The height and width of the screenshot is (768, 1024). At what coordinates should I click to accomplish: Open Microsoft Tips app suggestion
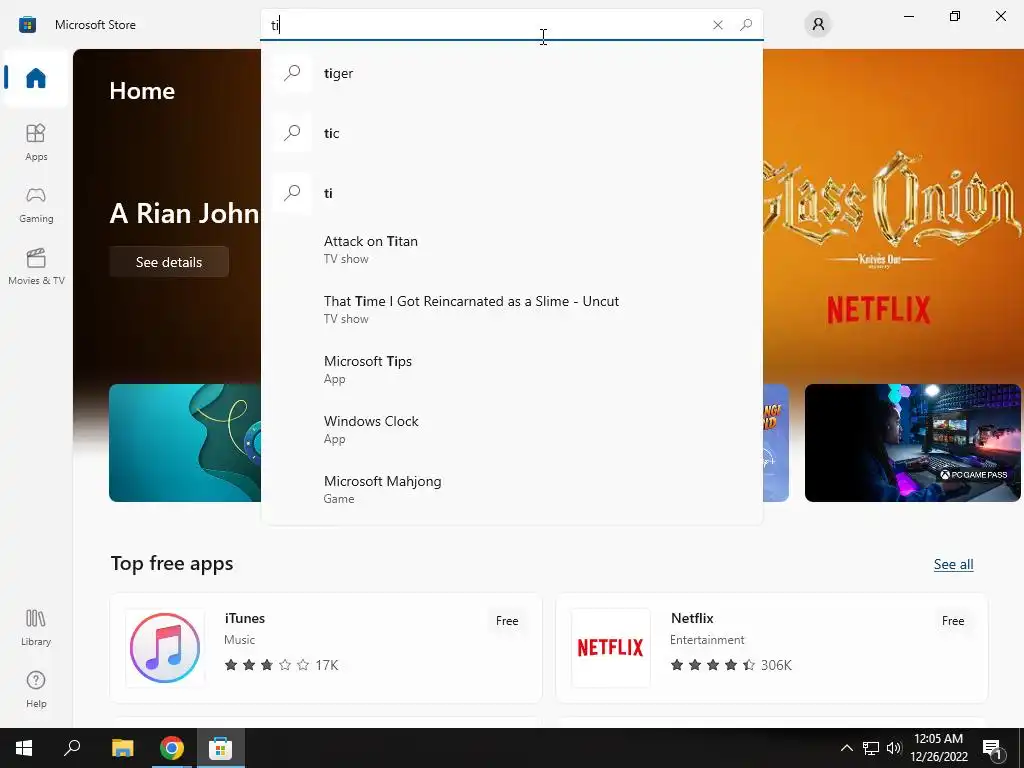click(x=512, y=370)
